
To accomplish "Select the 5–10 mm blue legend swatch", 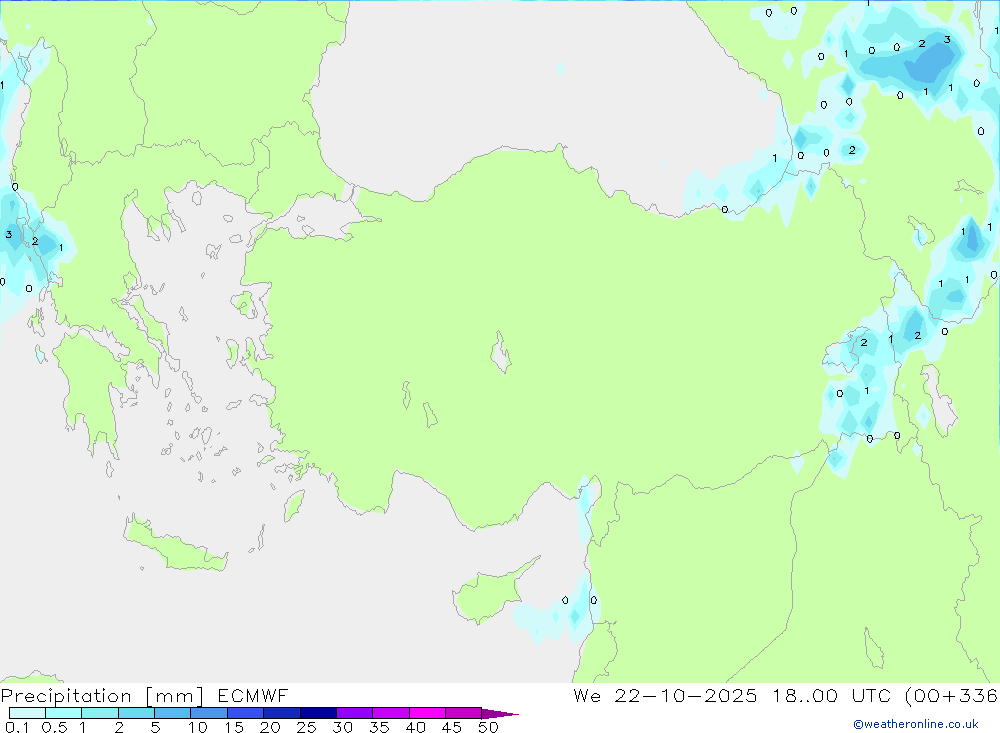I will pos(173,713).
